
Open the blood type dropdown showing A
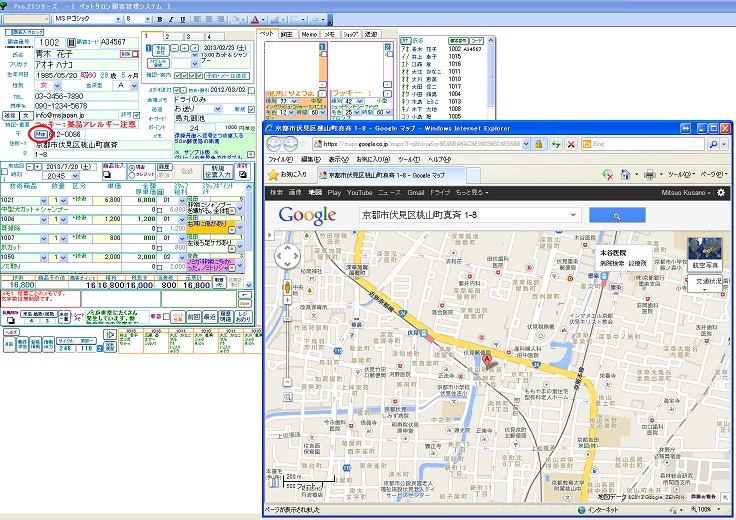coord(133,85)
